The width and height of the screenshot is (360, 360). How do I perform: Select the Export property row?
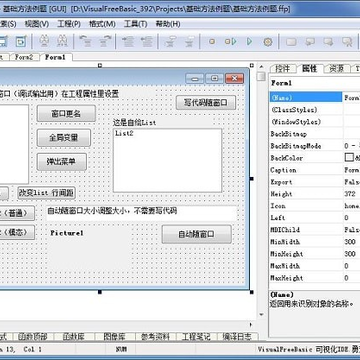coord(315,182)
